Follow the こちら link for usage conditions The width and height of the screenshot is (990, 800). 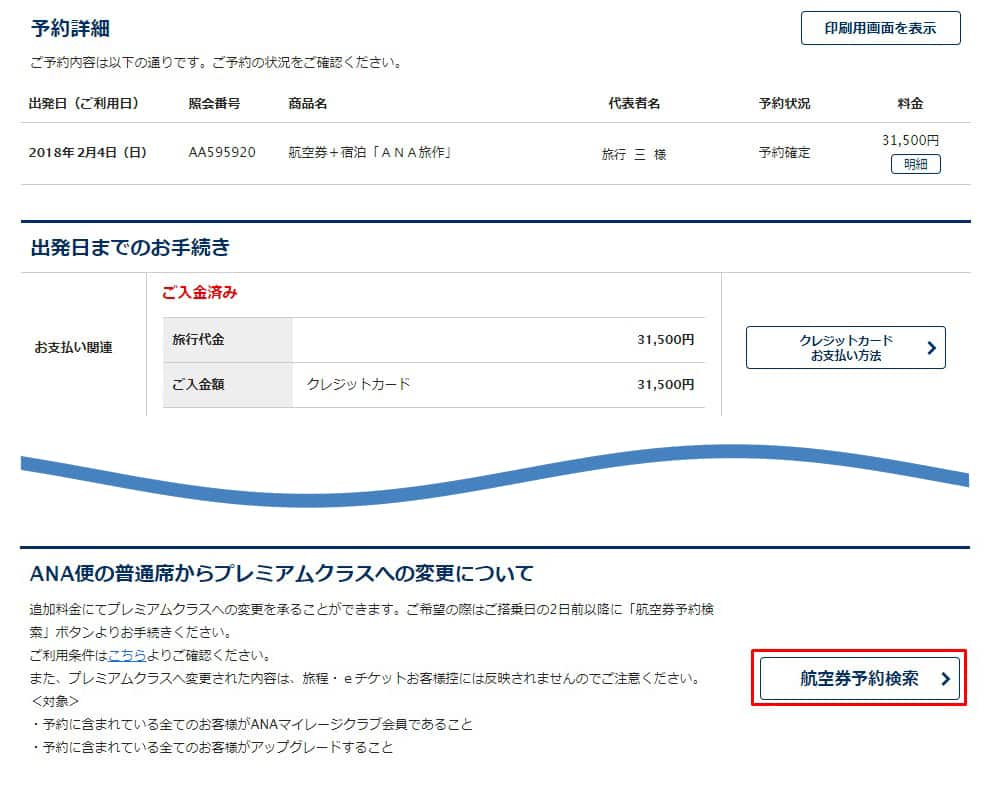point(127,656)
